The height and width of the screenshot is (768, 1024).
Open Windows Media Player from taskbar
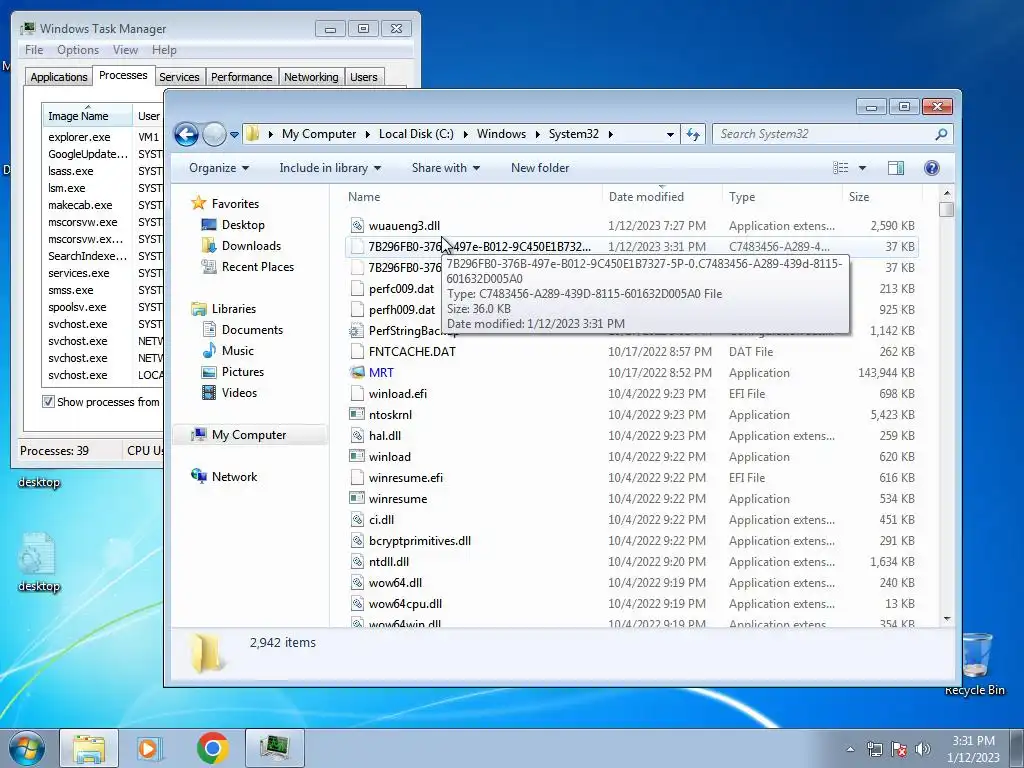[150, 748]
